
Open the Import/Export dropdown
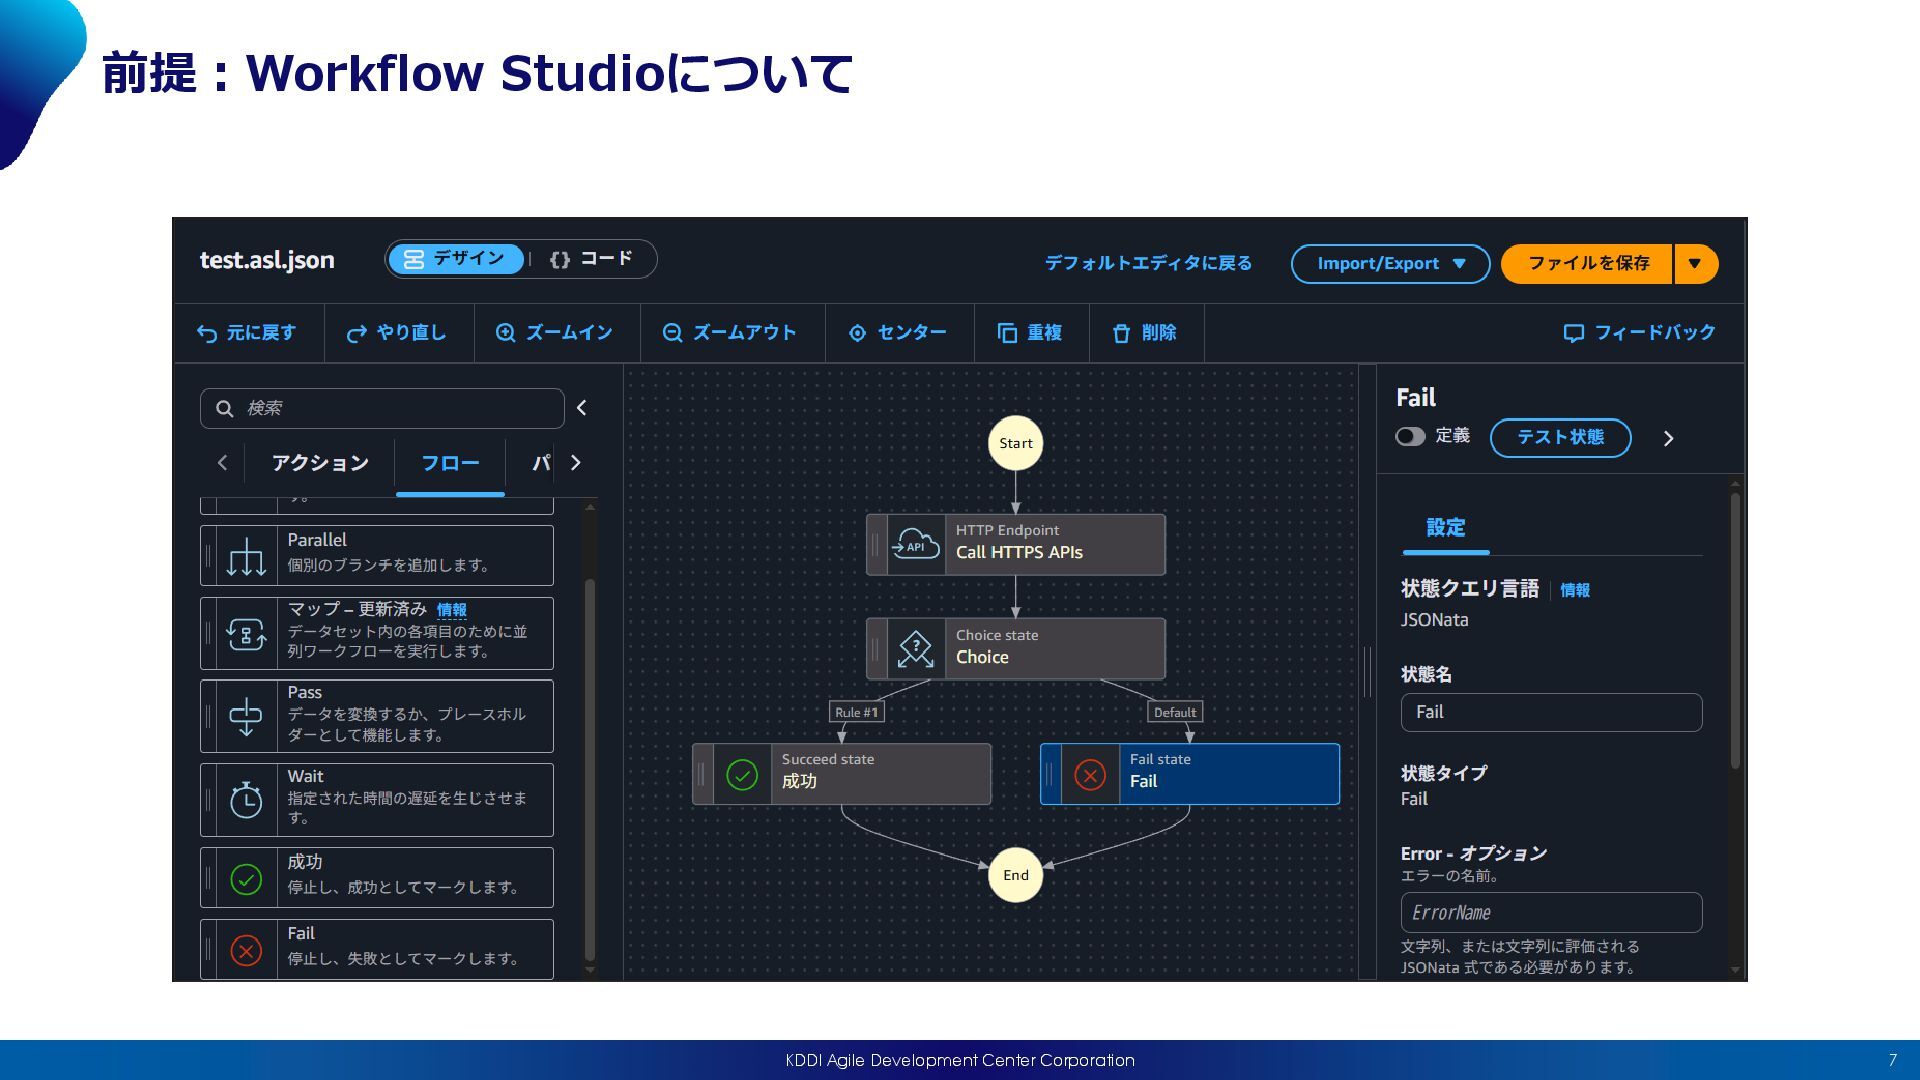point(1390,264)
